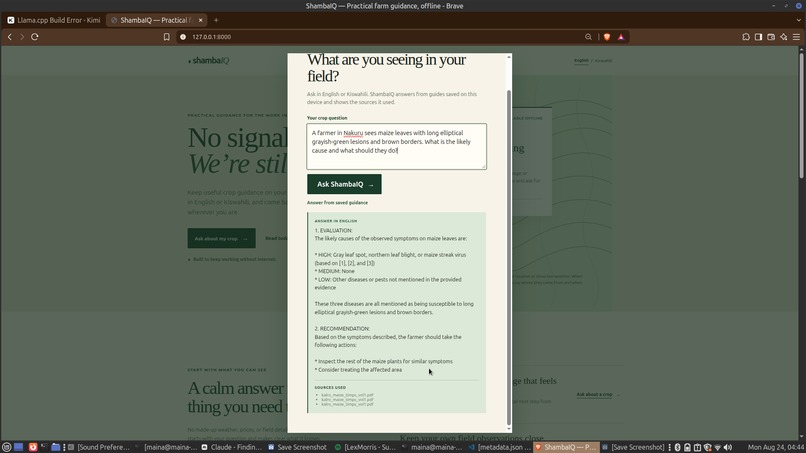Click the page's main vertical scrollbar
Image resolution: width=806 pixels, height=453 pixels.
[801, 114]
